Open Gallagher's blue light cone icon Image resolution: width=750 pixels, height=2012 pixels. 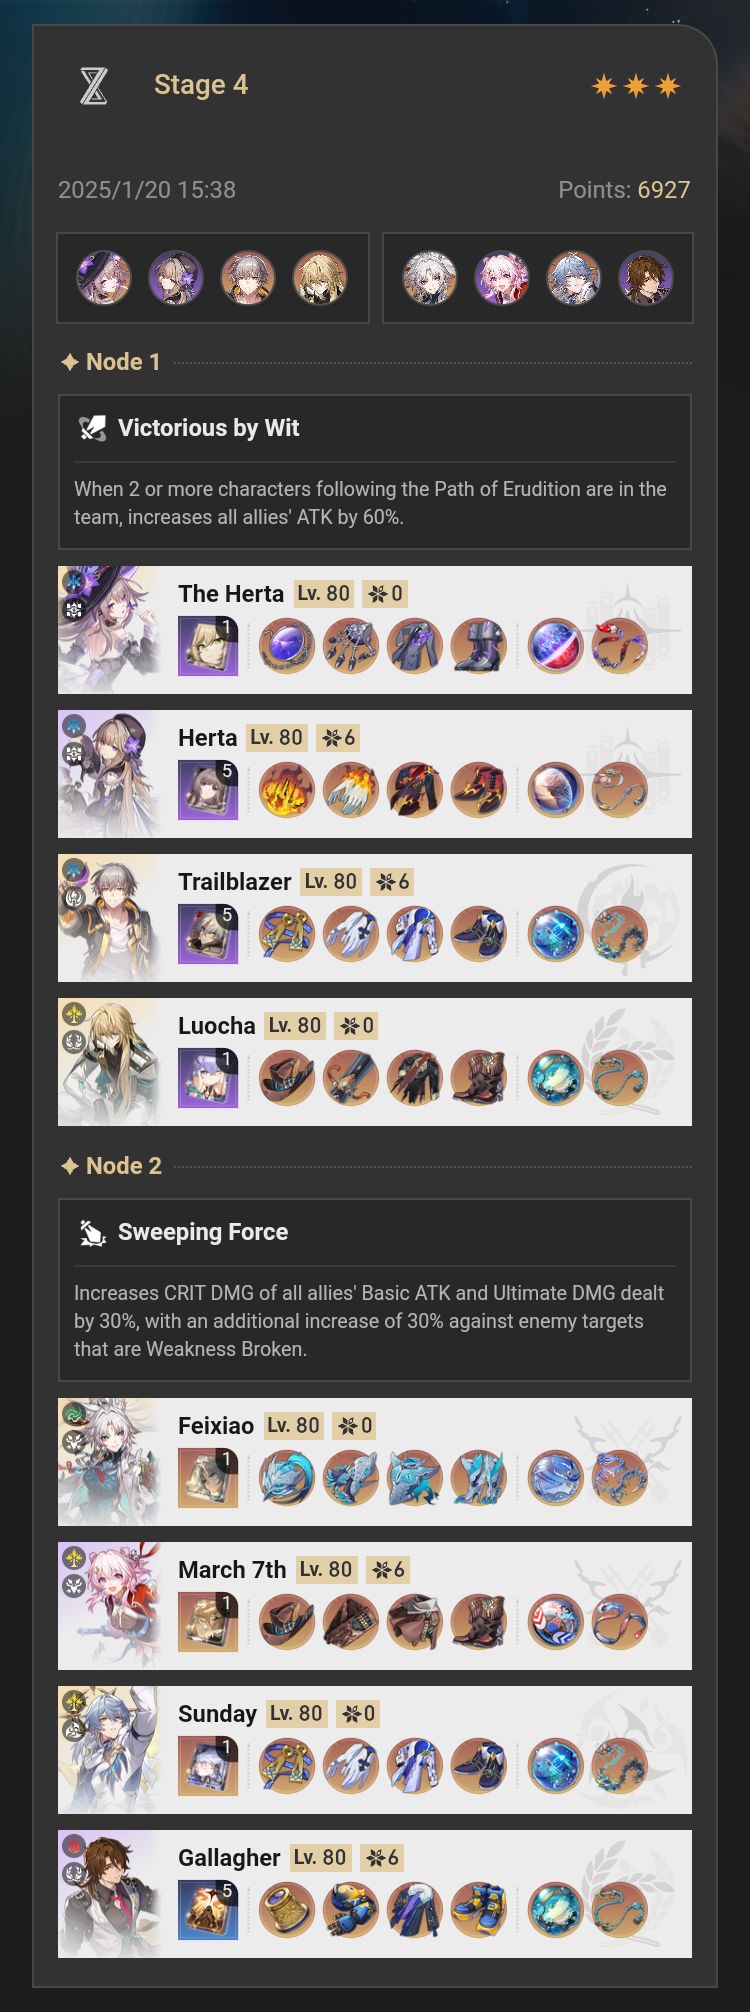tap(208, 1910)
